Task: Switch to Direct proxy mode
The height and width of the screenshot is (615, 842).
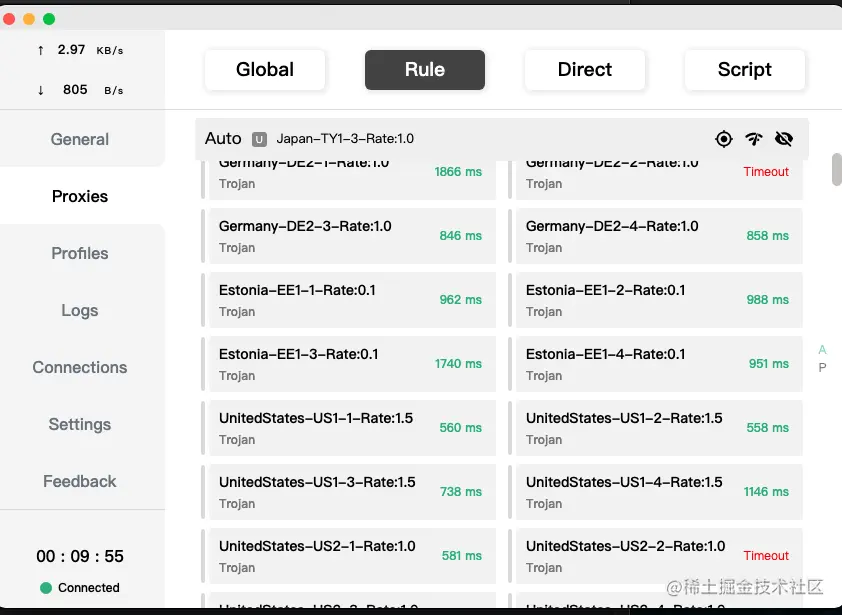Action: (585, 70)
